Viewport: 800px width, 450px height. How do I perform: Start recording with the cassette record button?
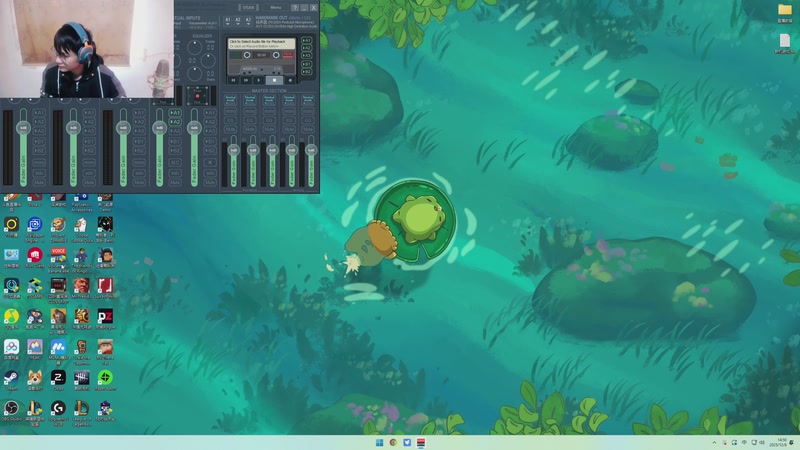290,80
